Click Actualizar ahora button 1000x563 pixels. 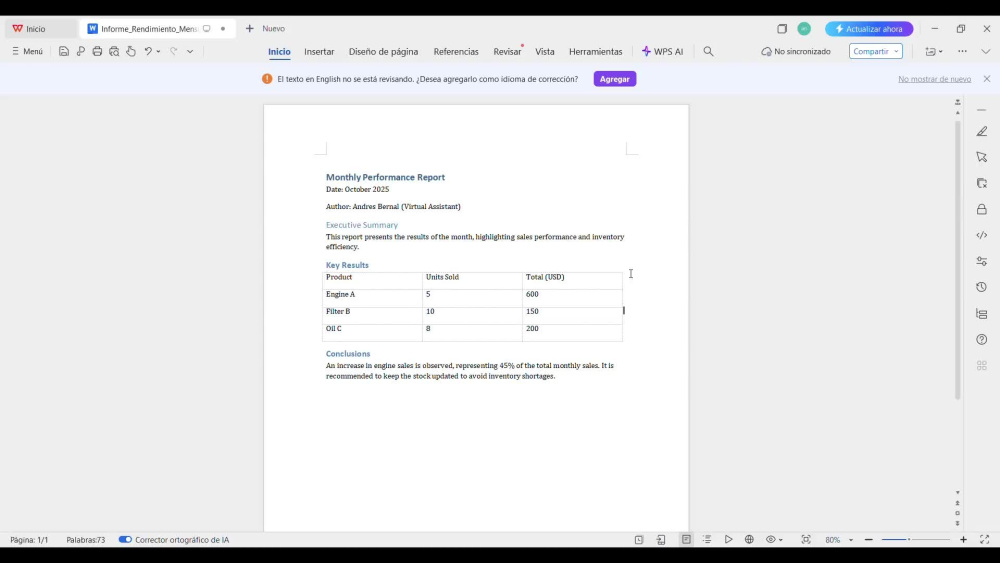pos(869,29)
